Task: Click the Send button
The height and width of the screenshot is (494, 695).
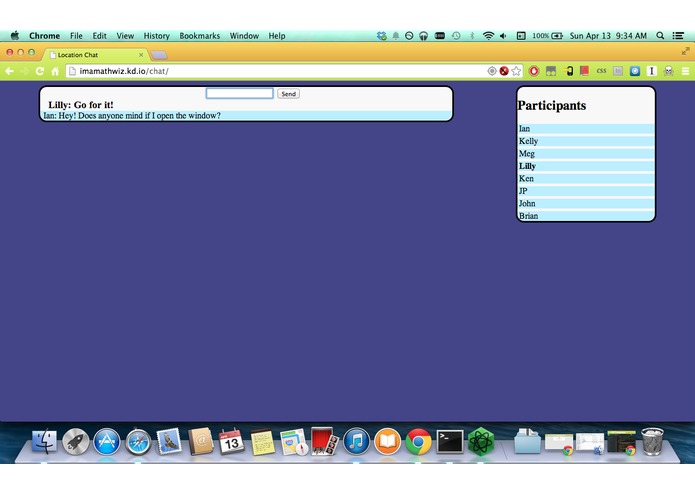Action: coord(289,94)
